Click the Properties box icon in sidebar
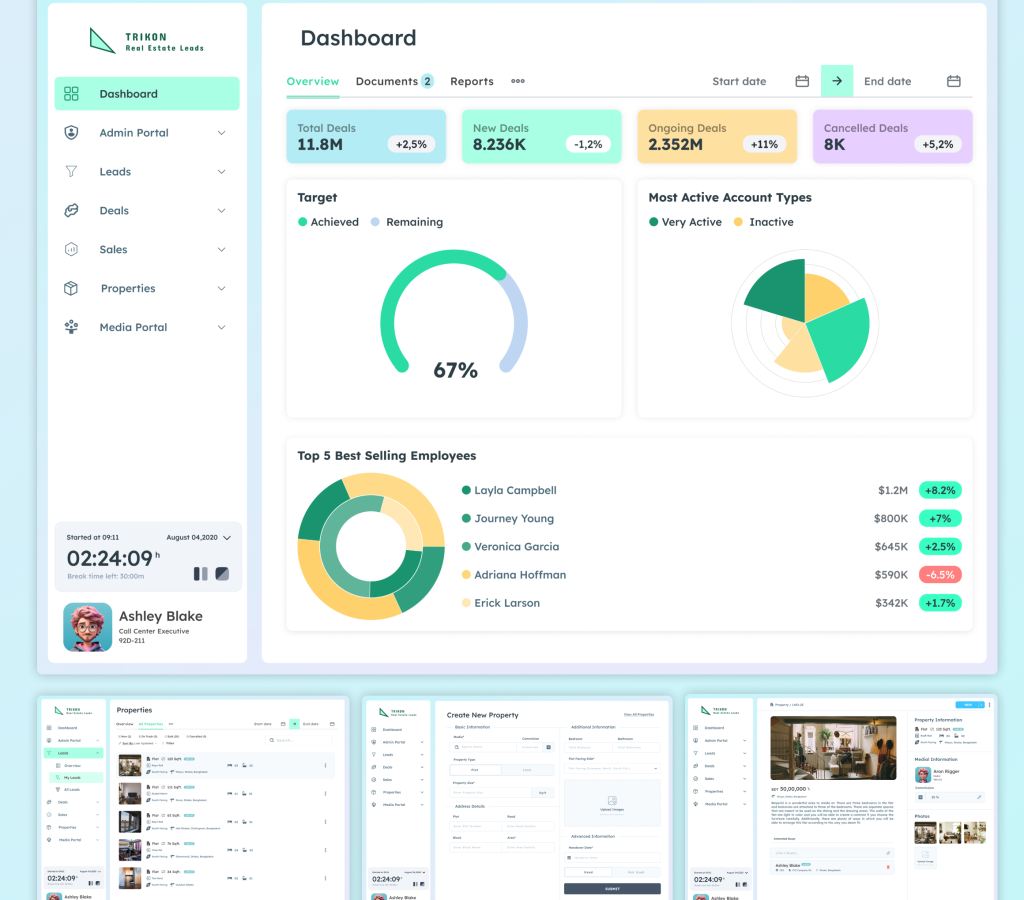Screen dimensions: 1024x900 [72, 288]
